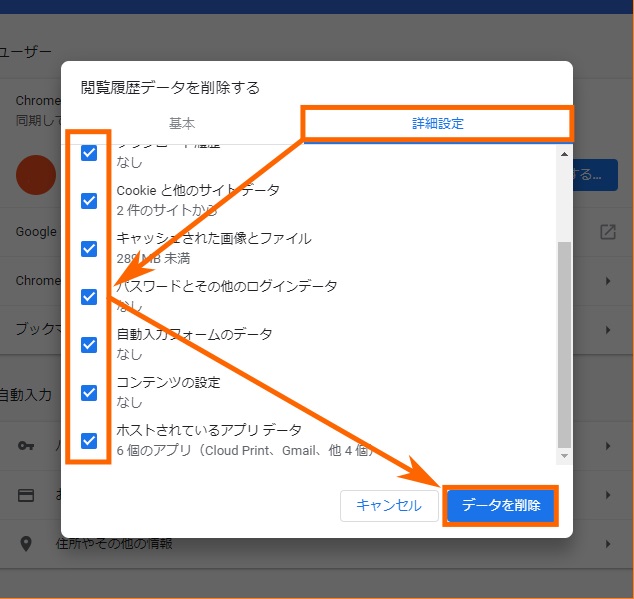Click the データを削除 button
Image resolution: width=634 pixels, height=599 pixels.
tap(501, 506)
